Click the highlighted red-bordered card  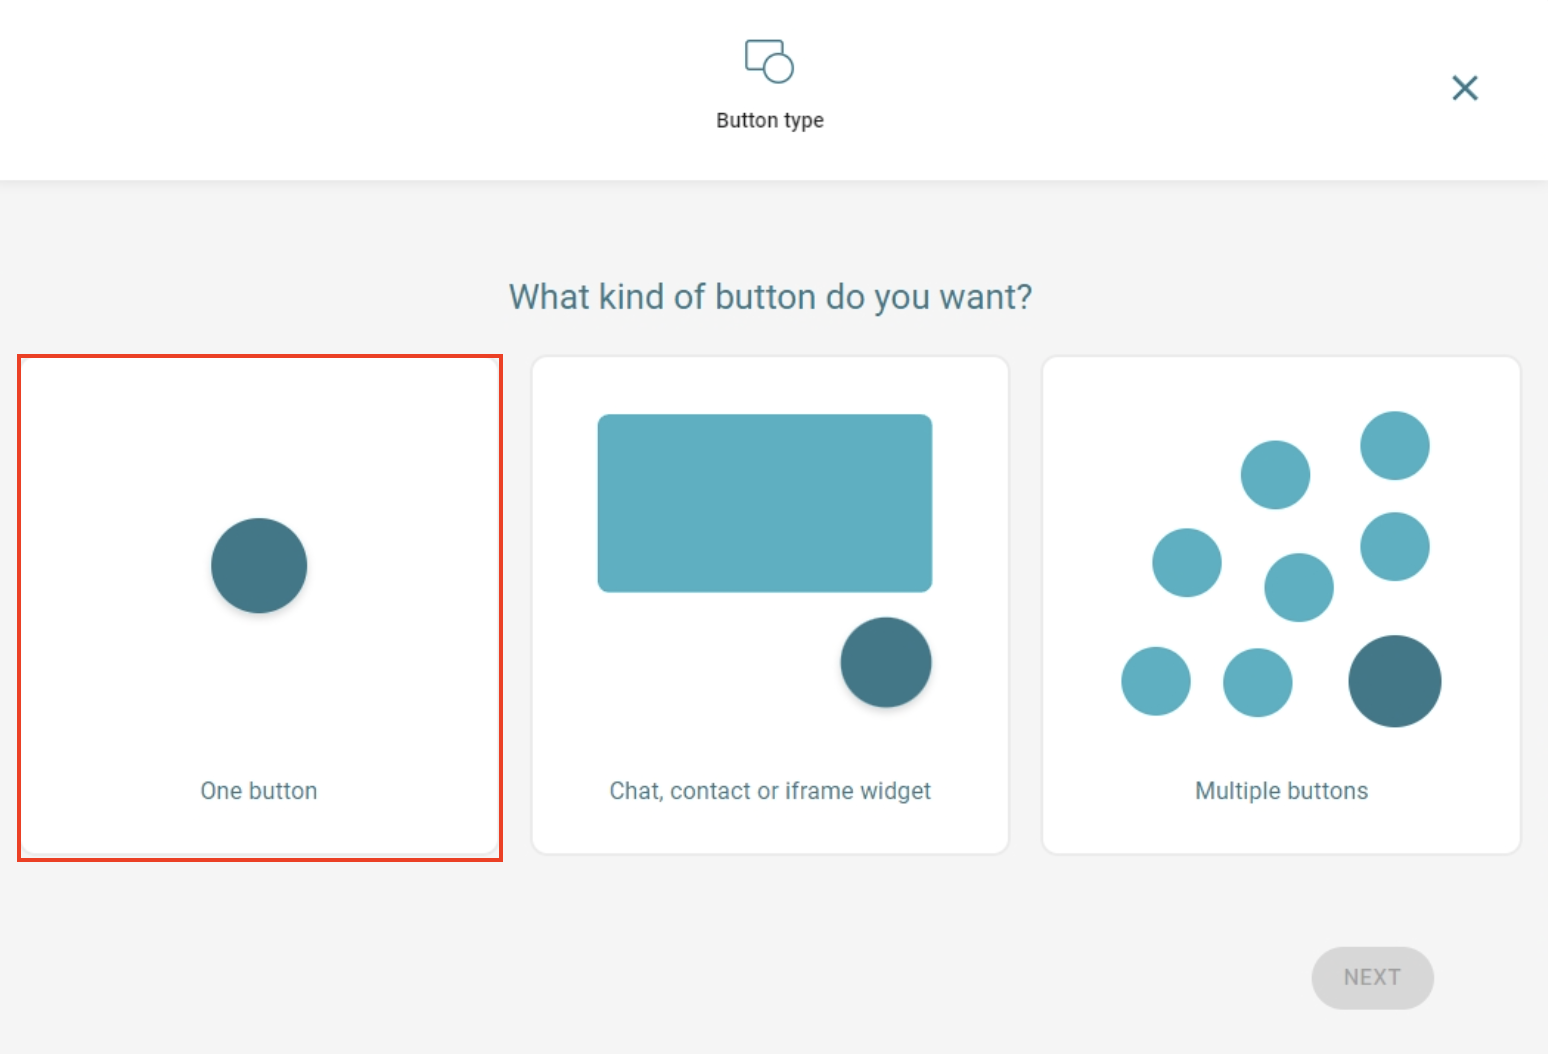(x=259, y=605)
